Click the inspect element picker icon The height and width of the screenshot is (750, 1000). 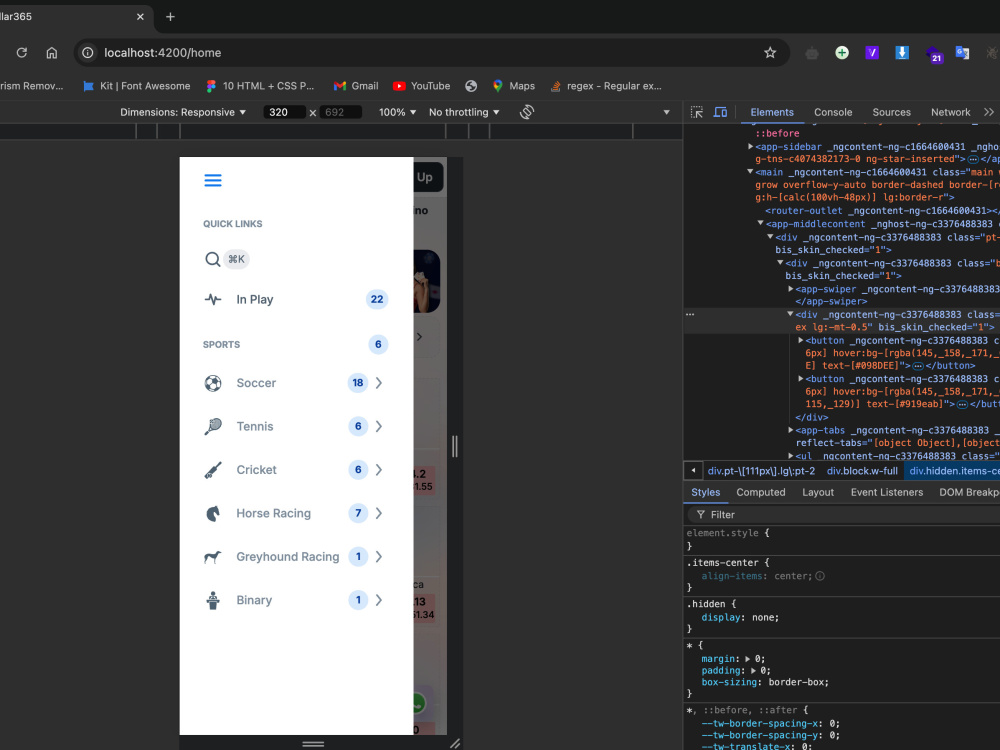click(697, 112)
